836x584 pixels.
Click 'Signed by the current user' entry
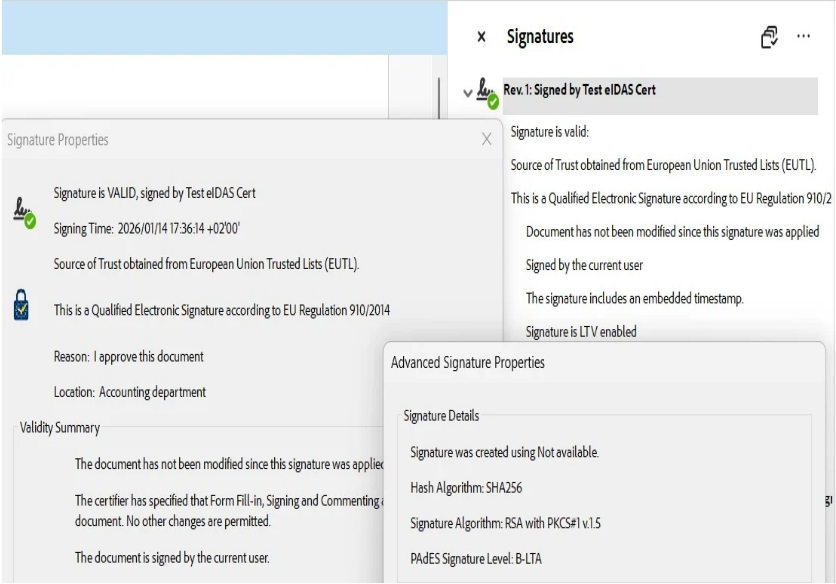[584, 265]
